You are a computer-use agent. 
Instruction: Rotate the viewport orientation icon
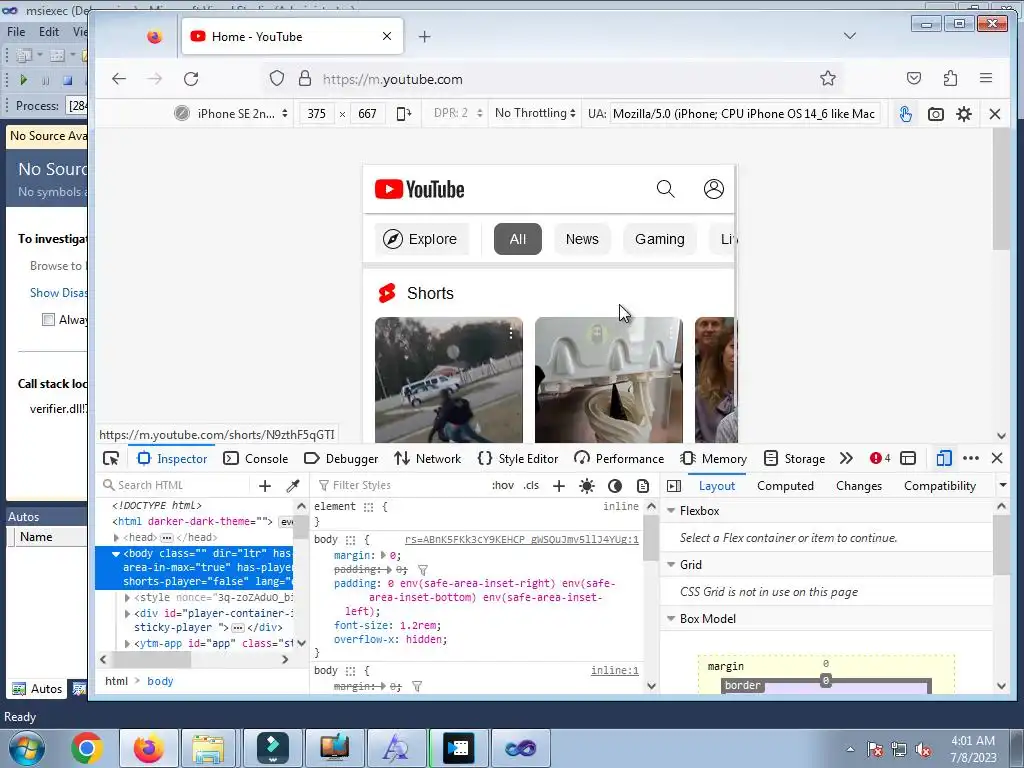coord(404,114)
